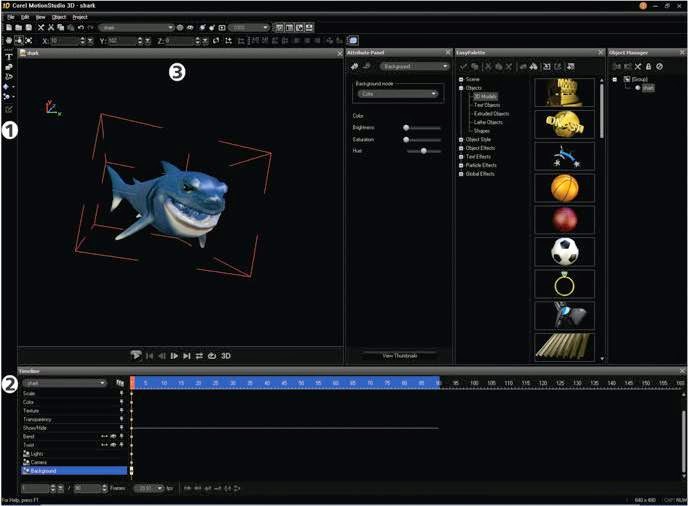Expand the Particle Effects tree node
690x506 pixels.
pyautogui.click(x=461, y=165)
